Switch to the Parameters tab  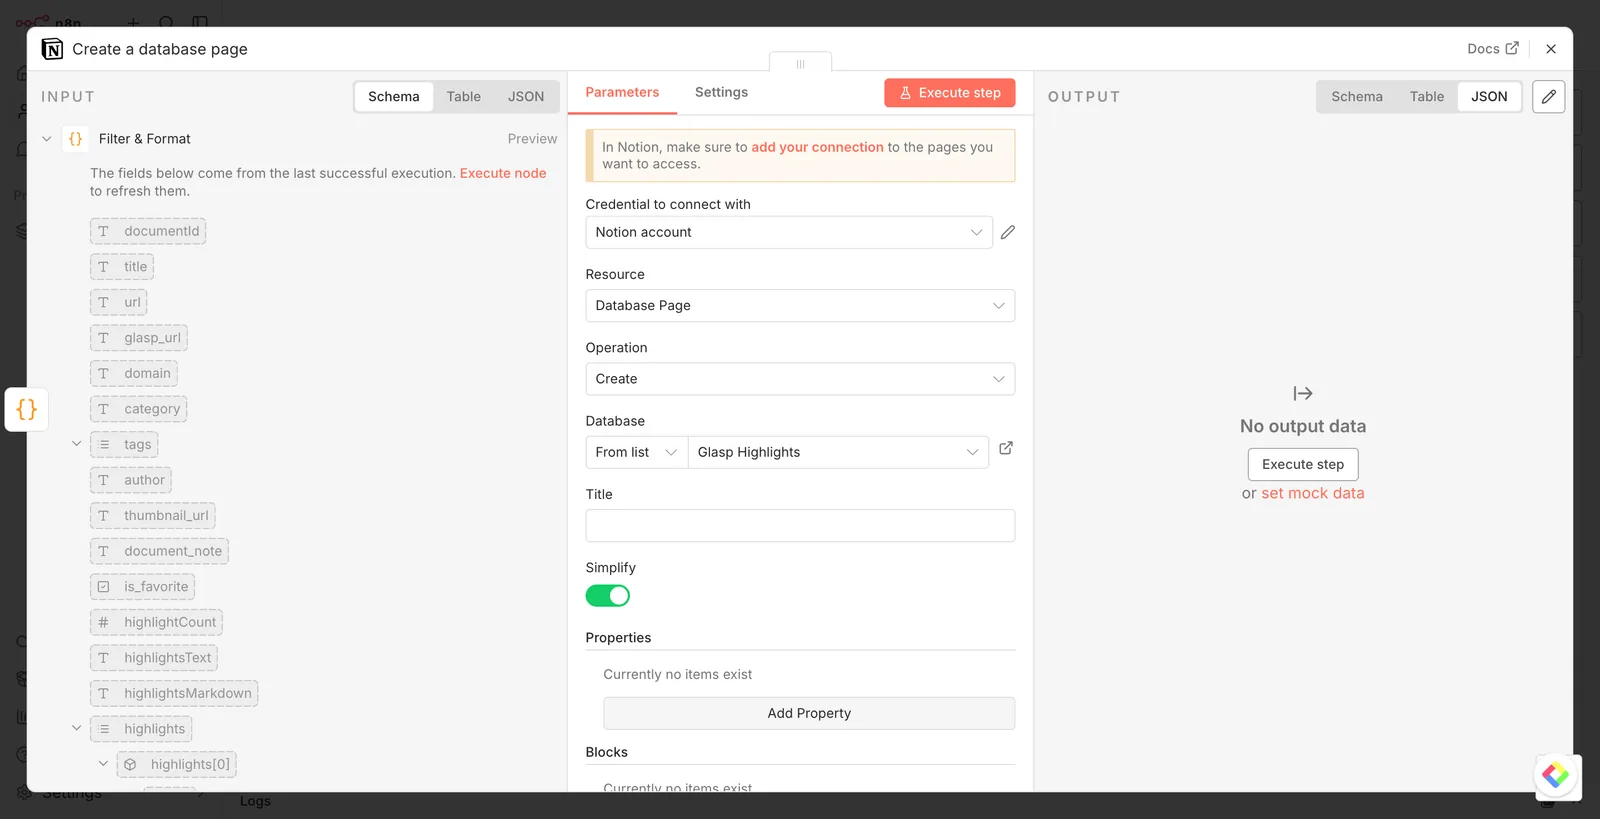click(x=622, y=92)
